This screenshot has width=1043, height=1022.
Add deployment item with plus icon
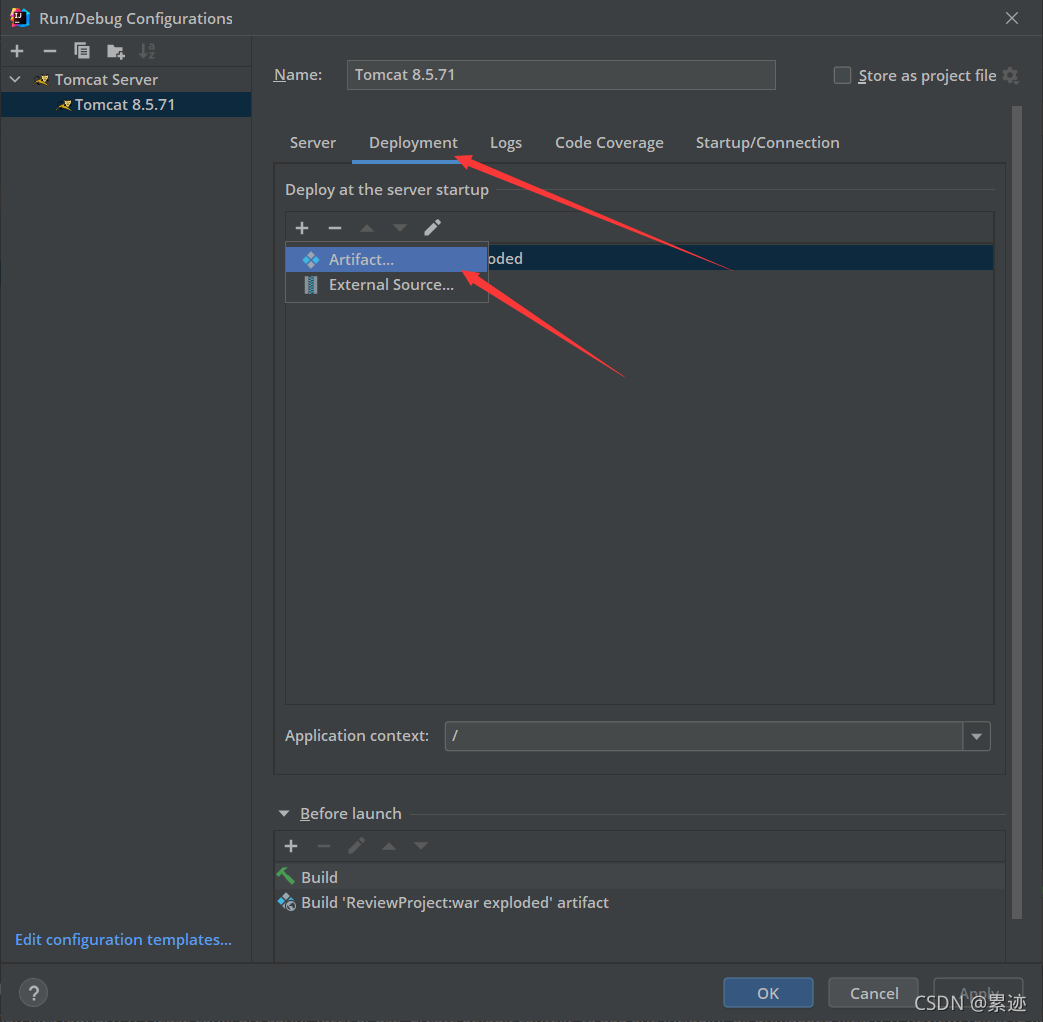pyautogui.click(x=302, y=228)
